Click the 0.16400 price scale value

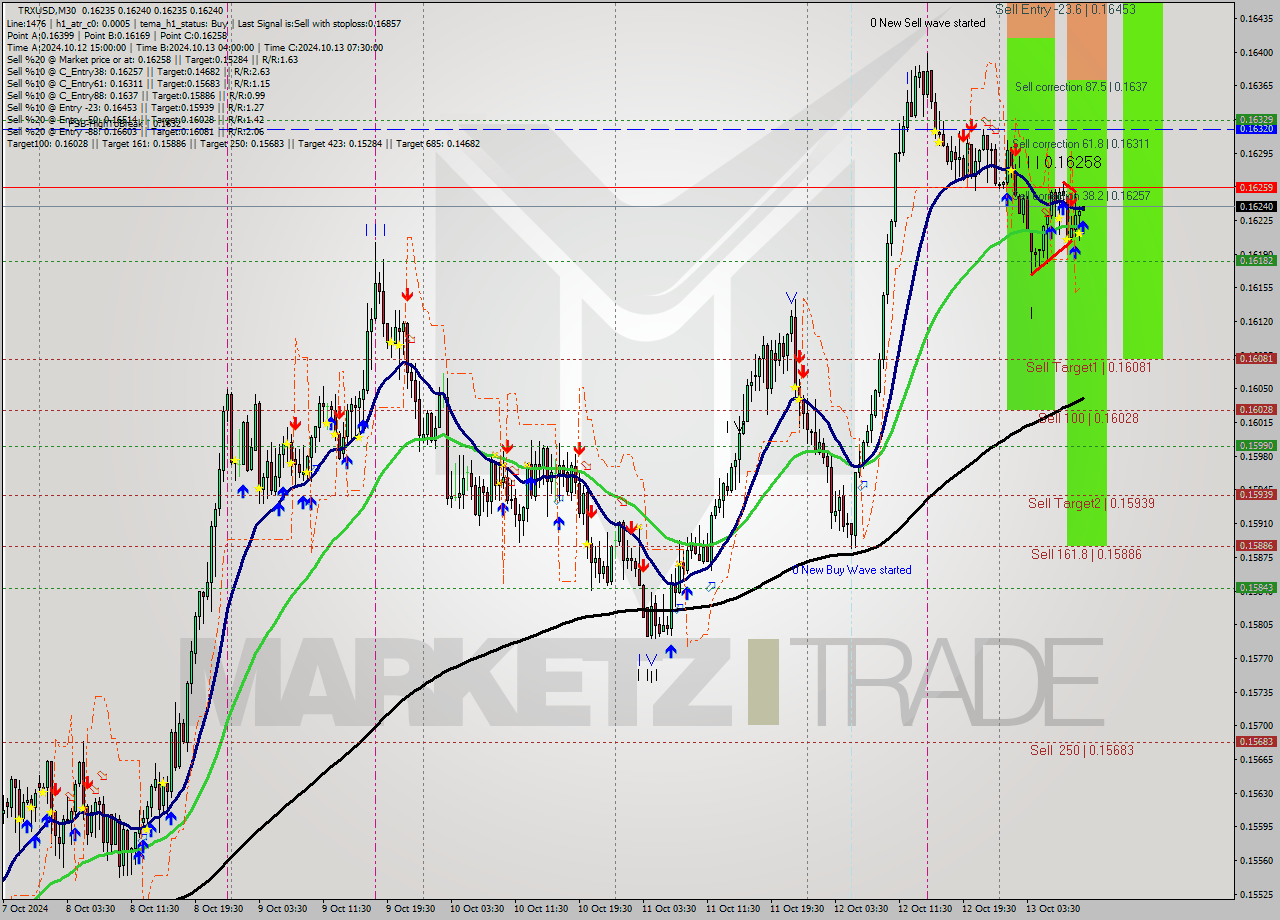pos(1256,52)
